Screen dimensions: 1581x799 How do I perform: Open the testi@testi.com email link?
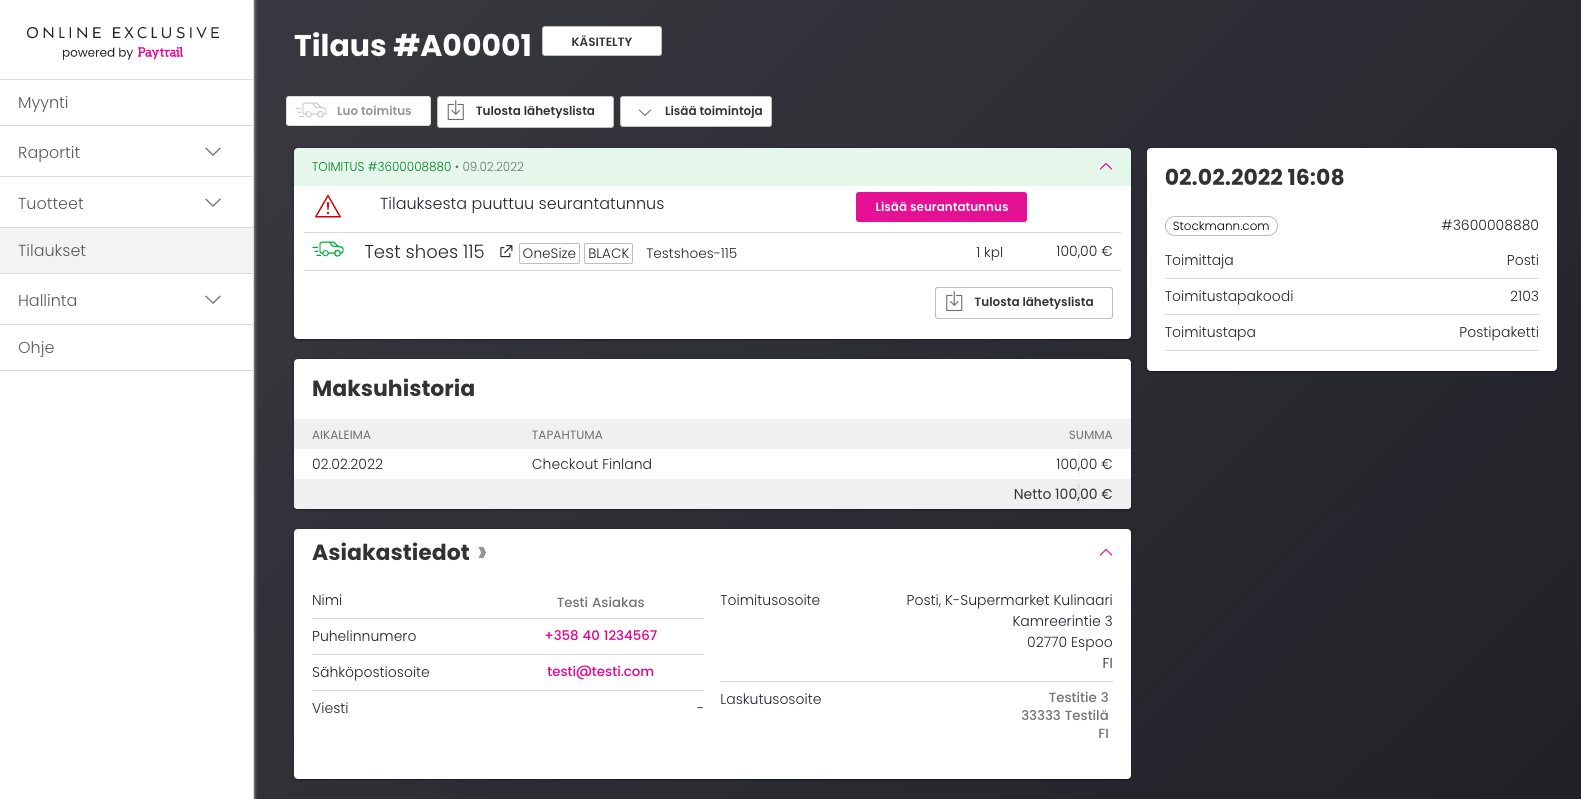tap(600, 672)
